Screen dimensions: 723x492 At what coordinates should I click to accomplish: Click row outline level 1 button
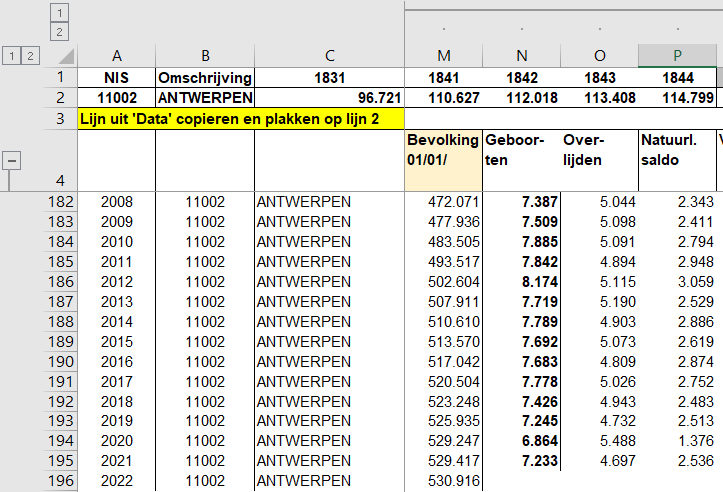coord(12,56)
